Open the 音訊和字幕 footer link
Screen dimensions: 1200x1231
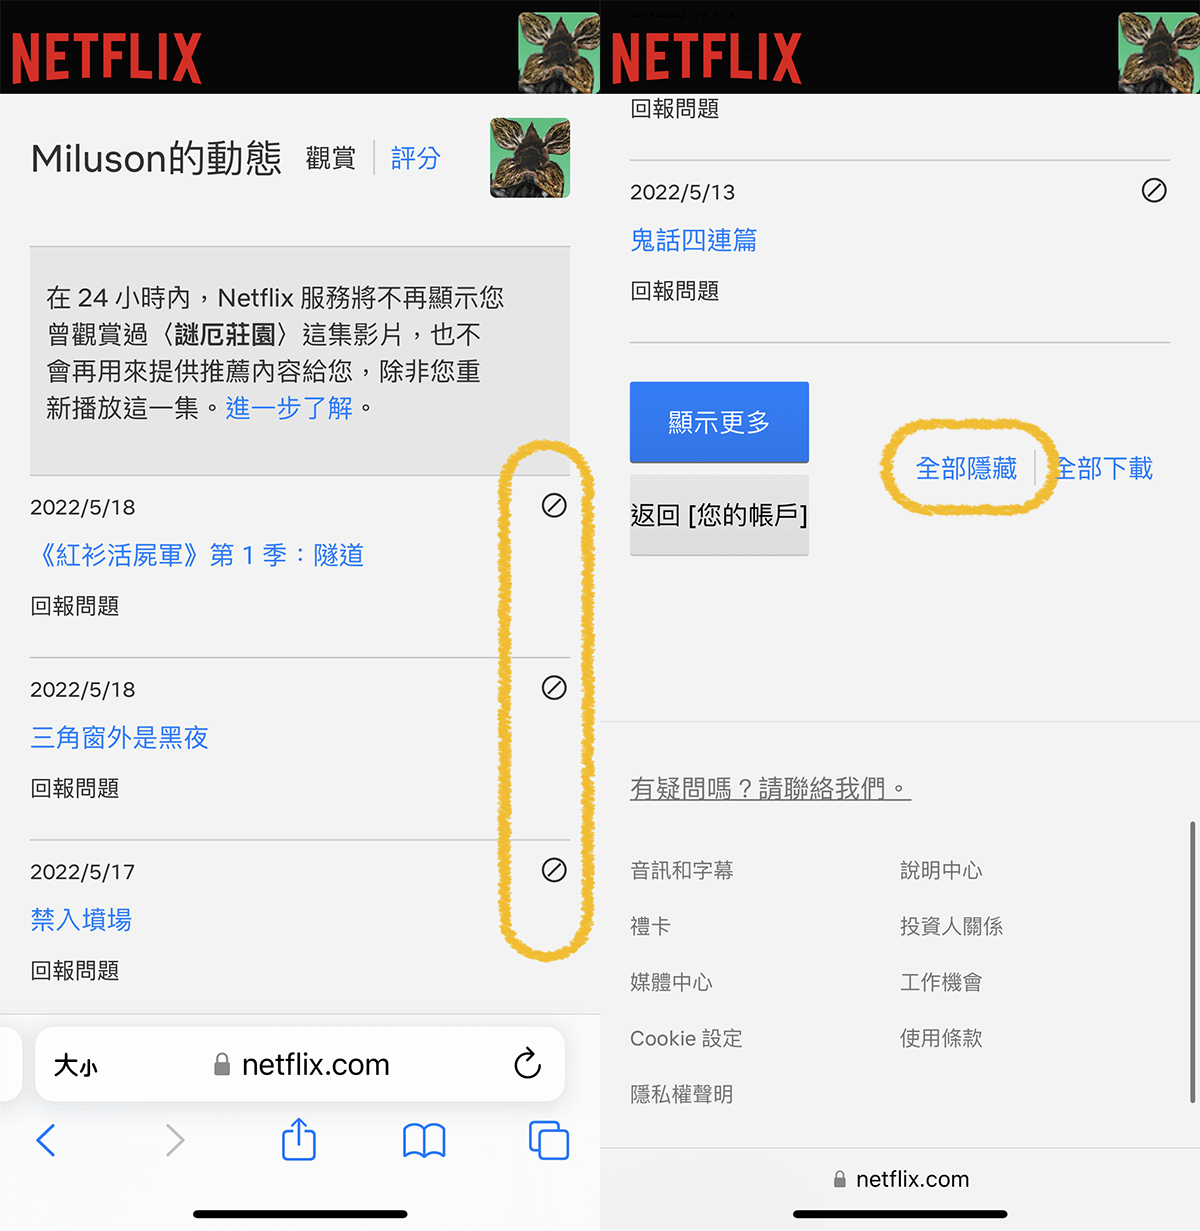[682, 870]
